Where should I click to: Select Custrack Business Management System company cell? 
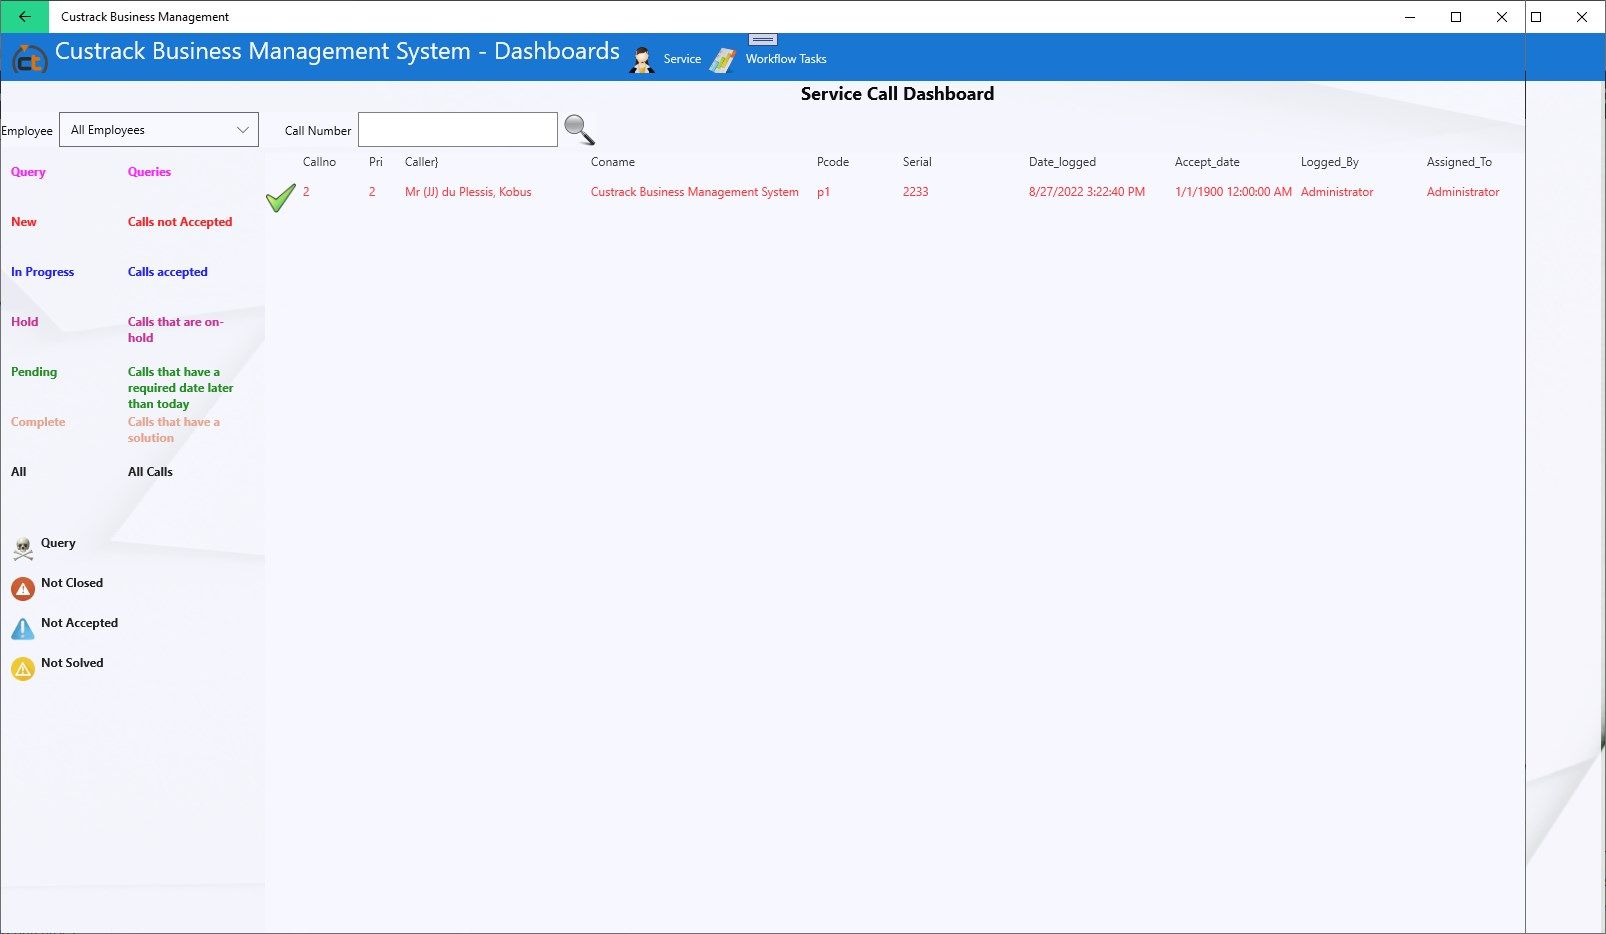click(695, 192)
